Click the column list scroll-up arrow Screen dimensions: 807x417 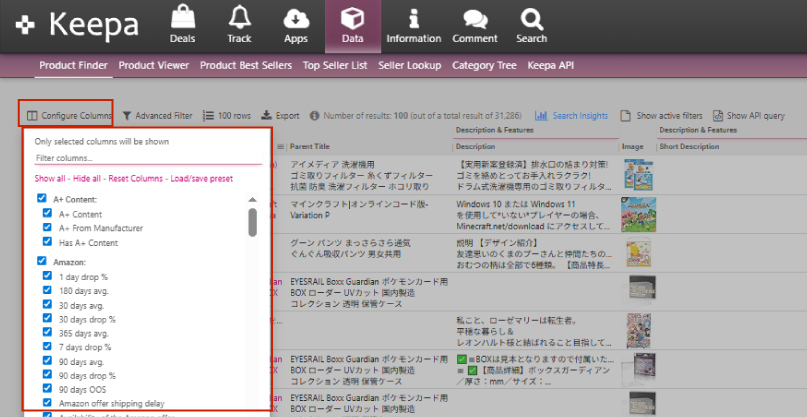point(252,200)
